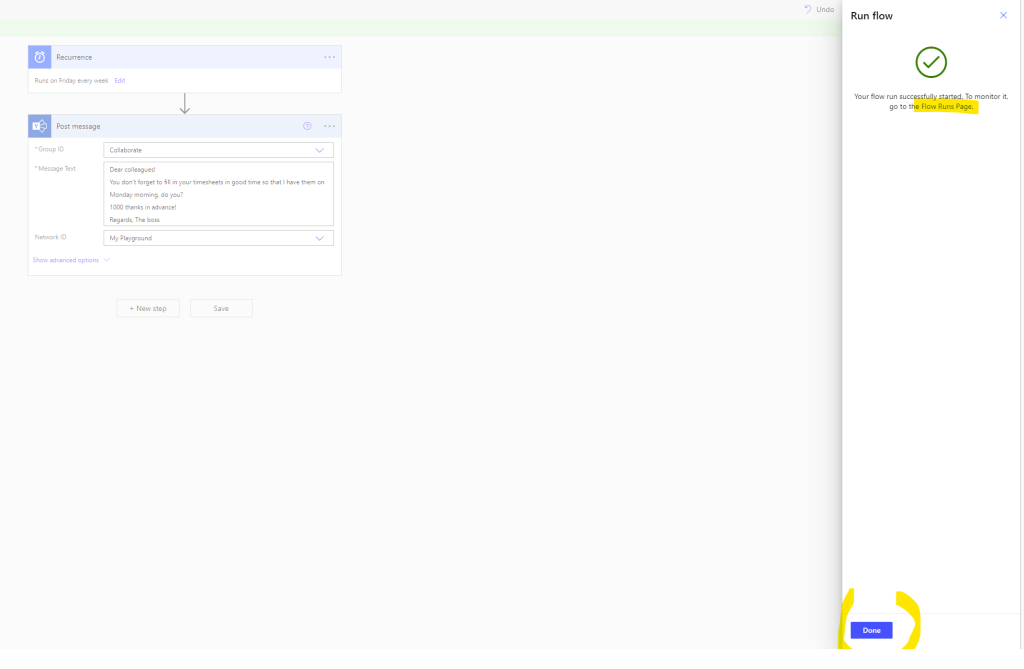Image resolution: width=1024 pixels, height=669 pixels.
Task: Click the arrow connector between the steps
Action: (185, 104)
